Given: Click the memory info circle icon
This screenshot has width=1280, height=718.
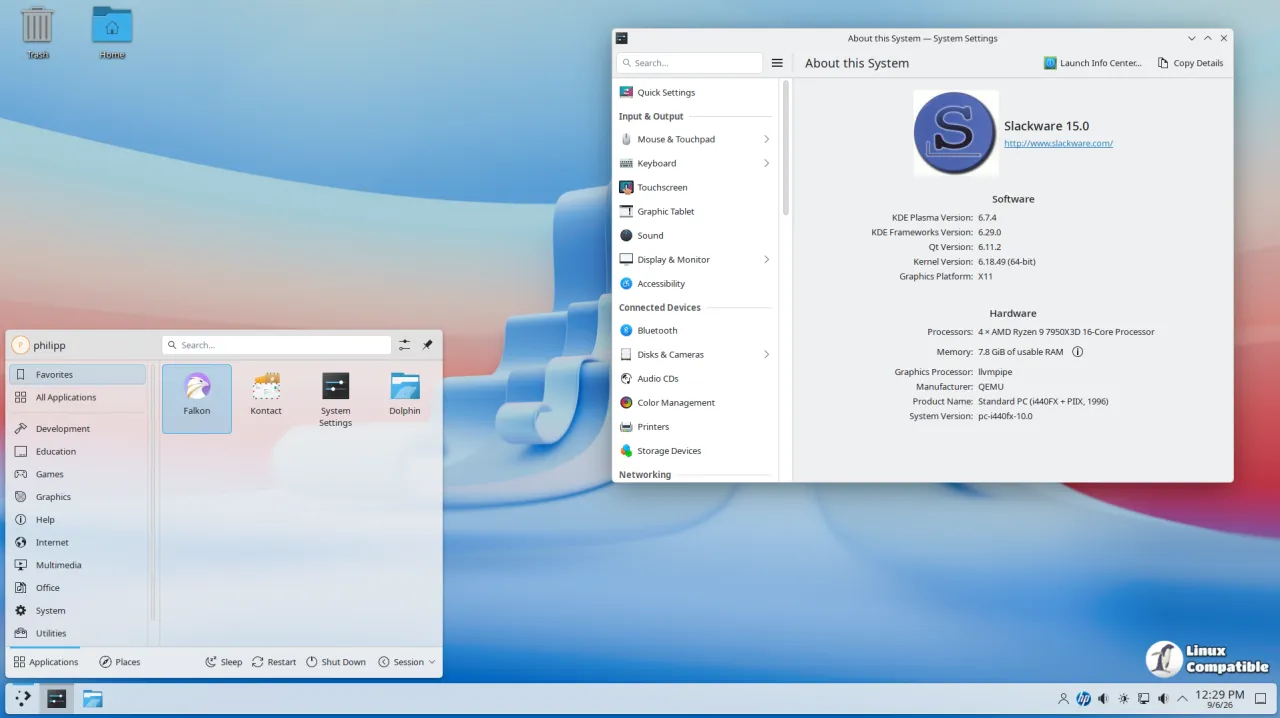Looking at the screenshot, I should 1077,352.
